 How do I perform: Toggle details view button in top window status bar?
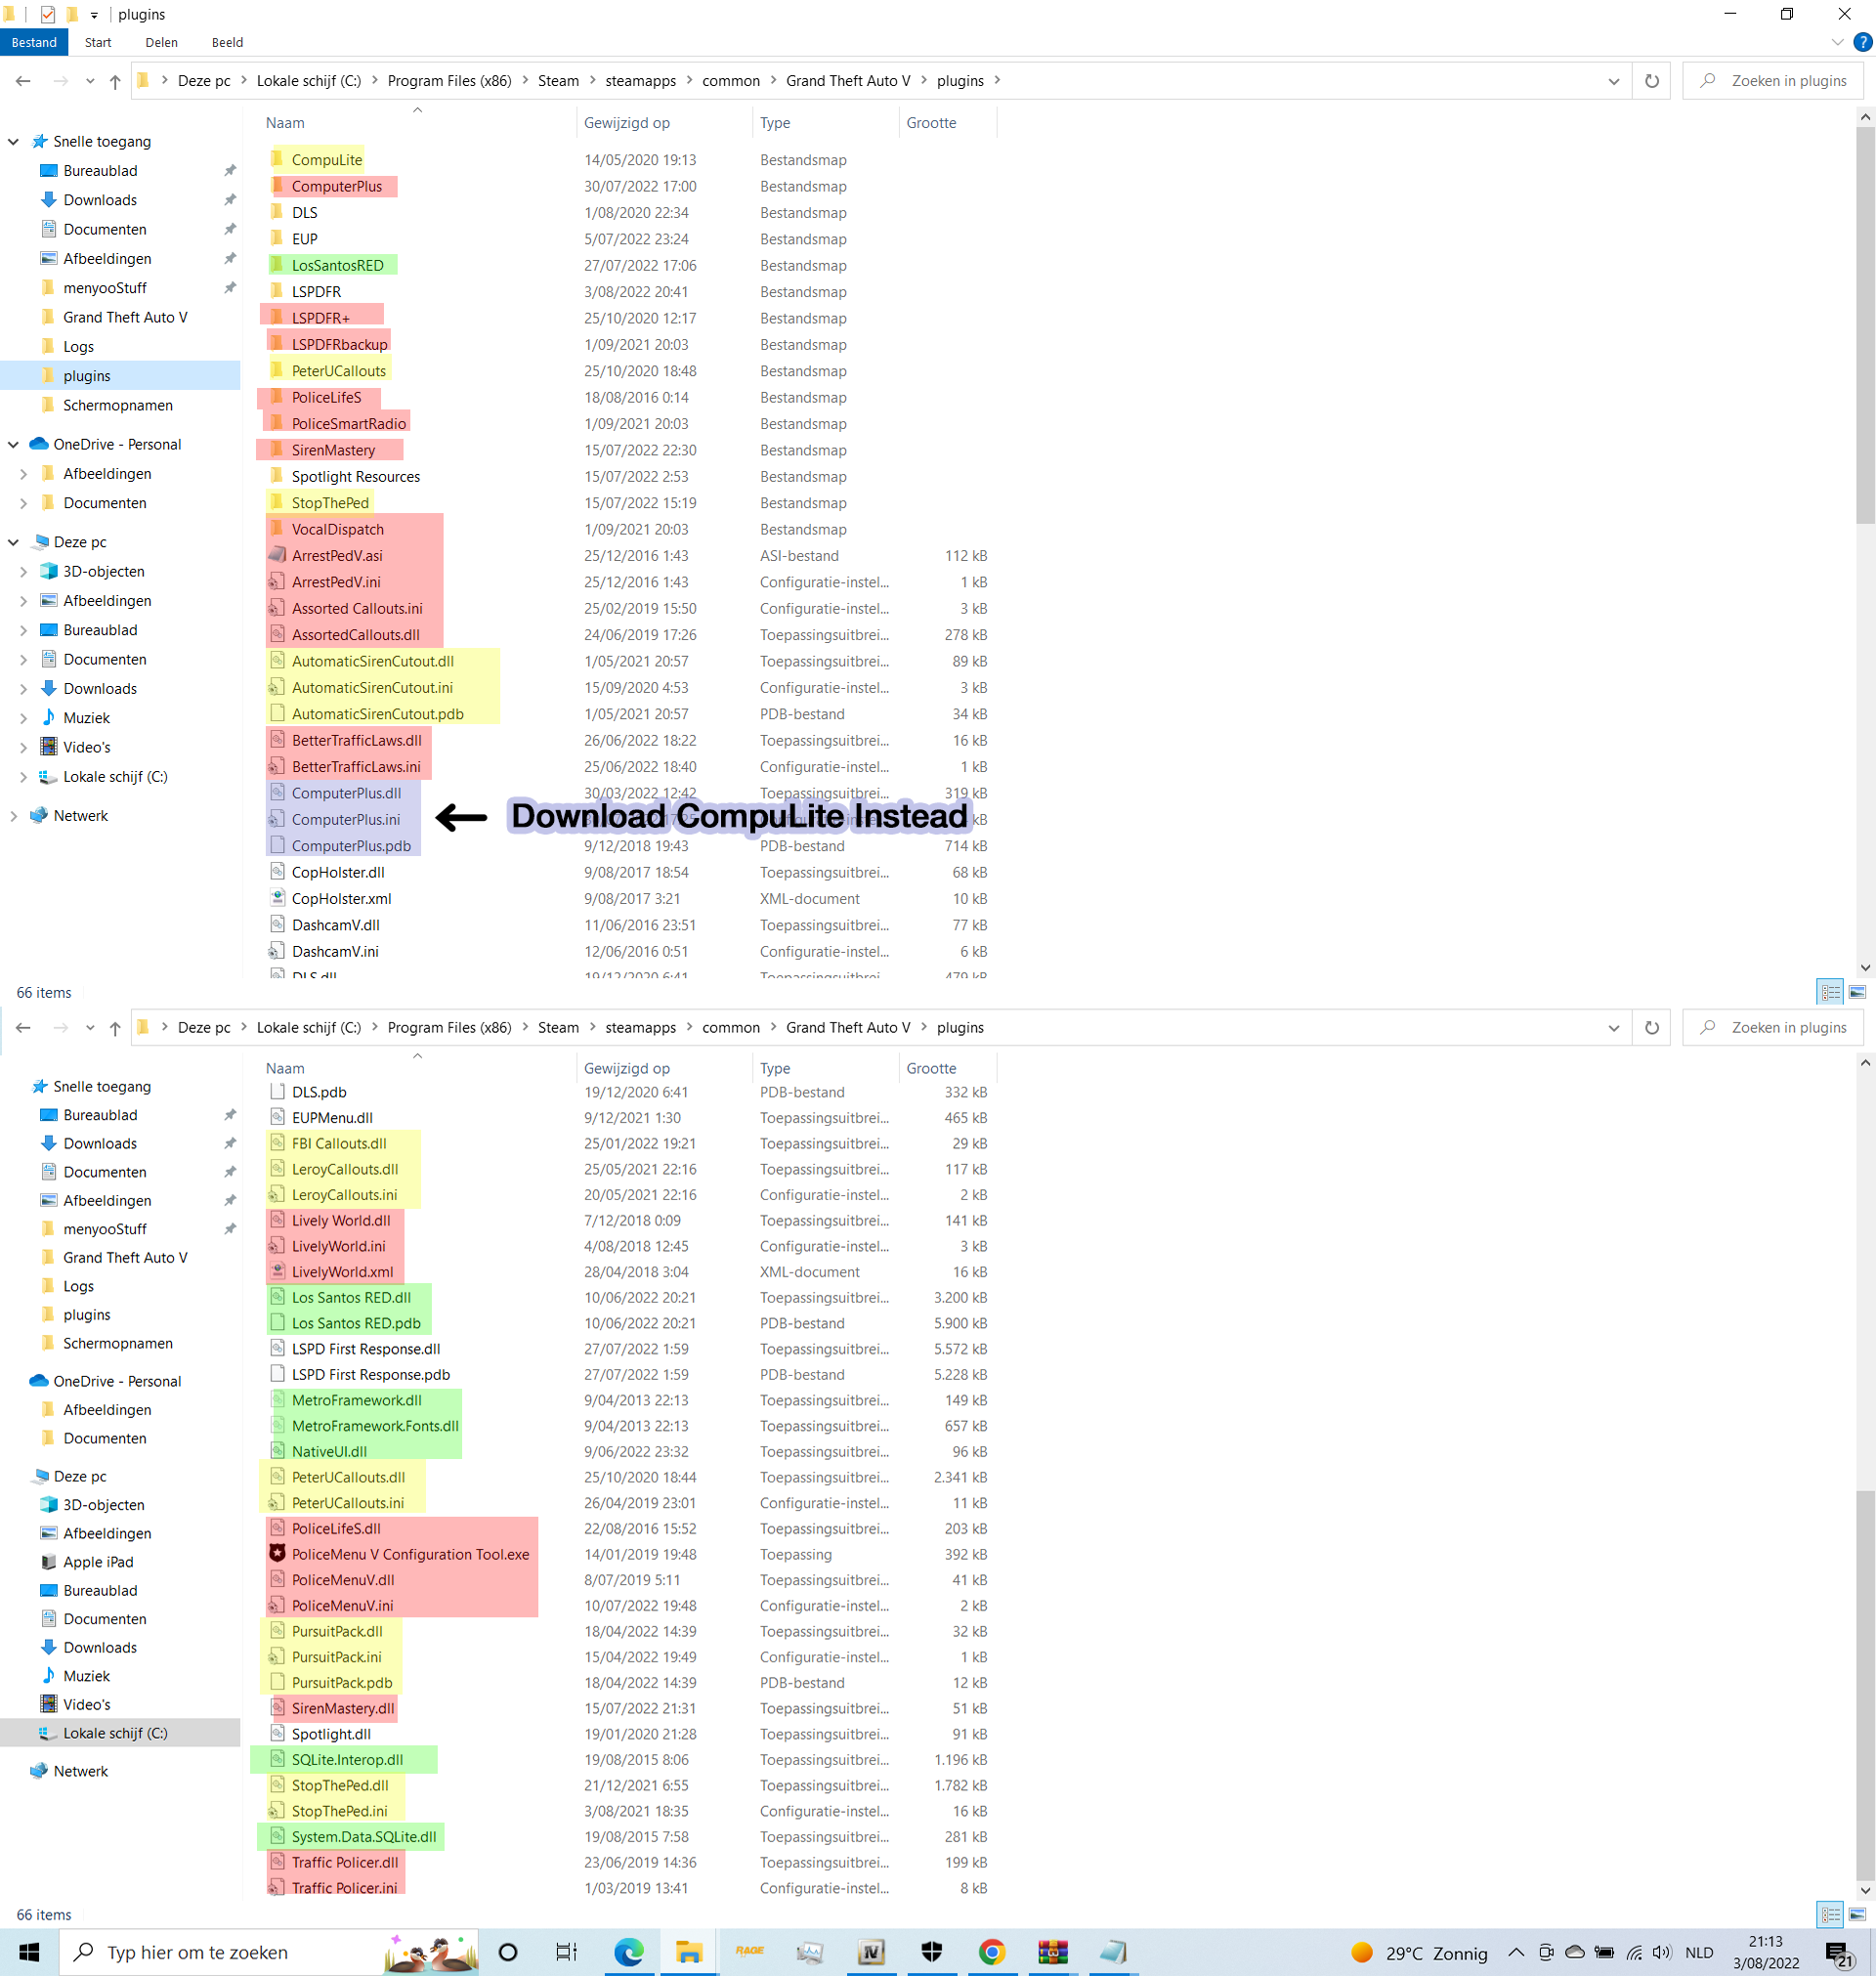click(x=1830, y=992)
